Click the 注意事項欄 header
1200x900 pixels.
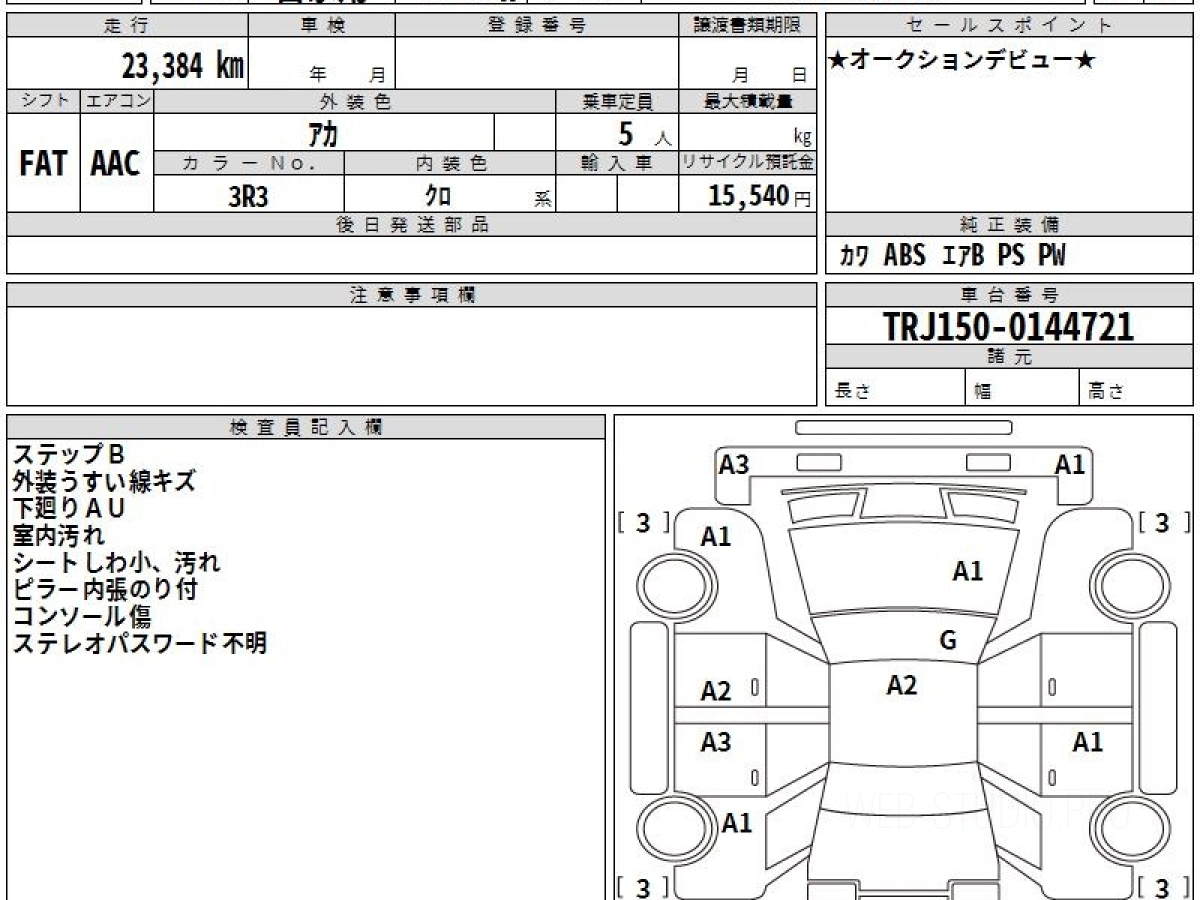click(x=412, y=295)
